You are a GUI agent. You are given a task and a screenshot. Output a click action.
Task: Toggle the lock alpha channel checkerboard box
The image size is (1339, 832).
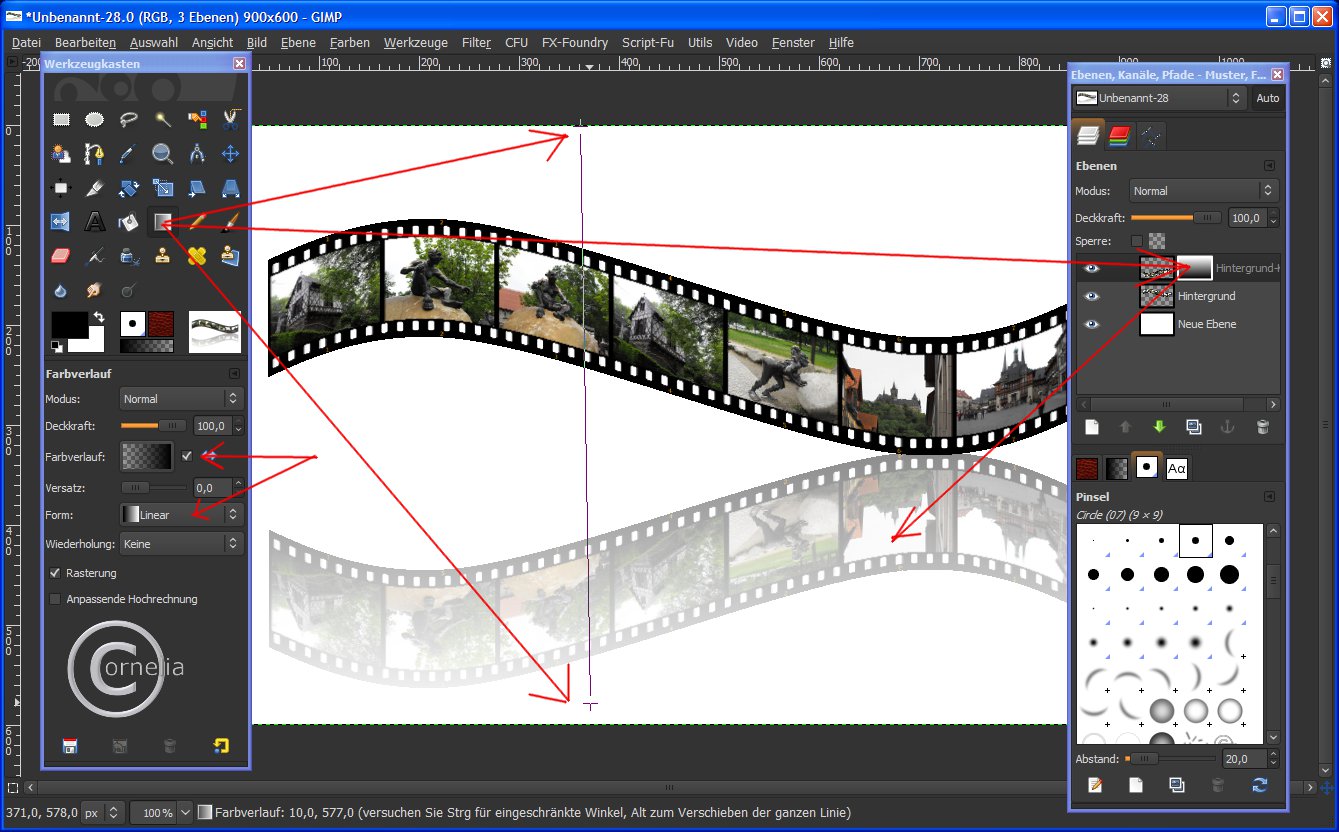(x=1157, y=241)
